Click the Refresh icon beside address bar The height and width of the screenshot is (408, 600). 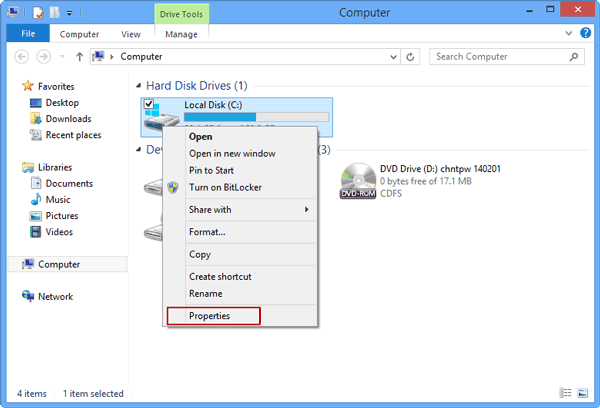coord(410,57)
